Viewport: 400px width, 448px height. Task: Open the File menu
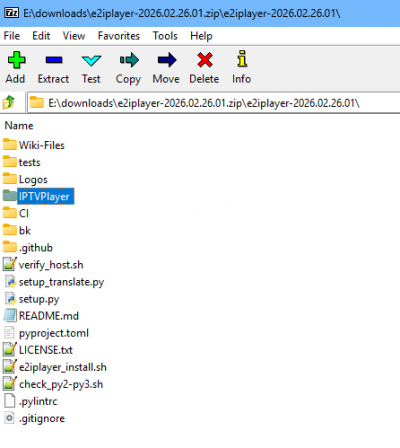coord(12,36)
